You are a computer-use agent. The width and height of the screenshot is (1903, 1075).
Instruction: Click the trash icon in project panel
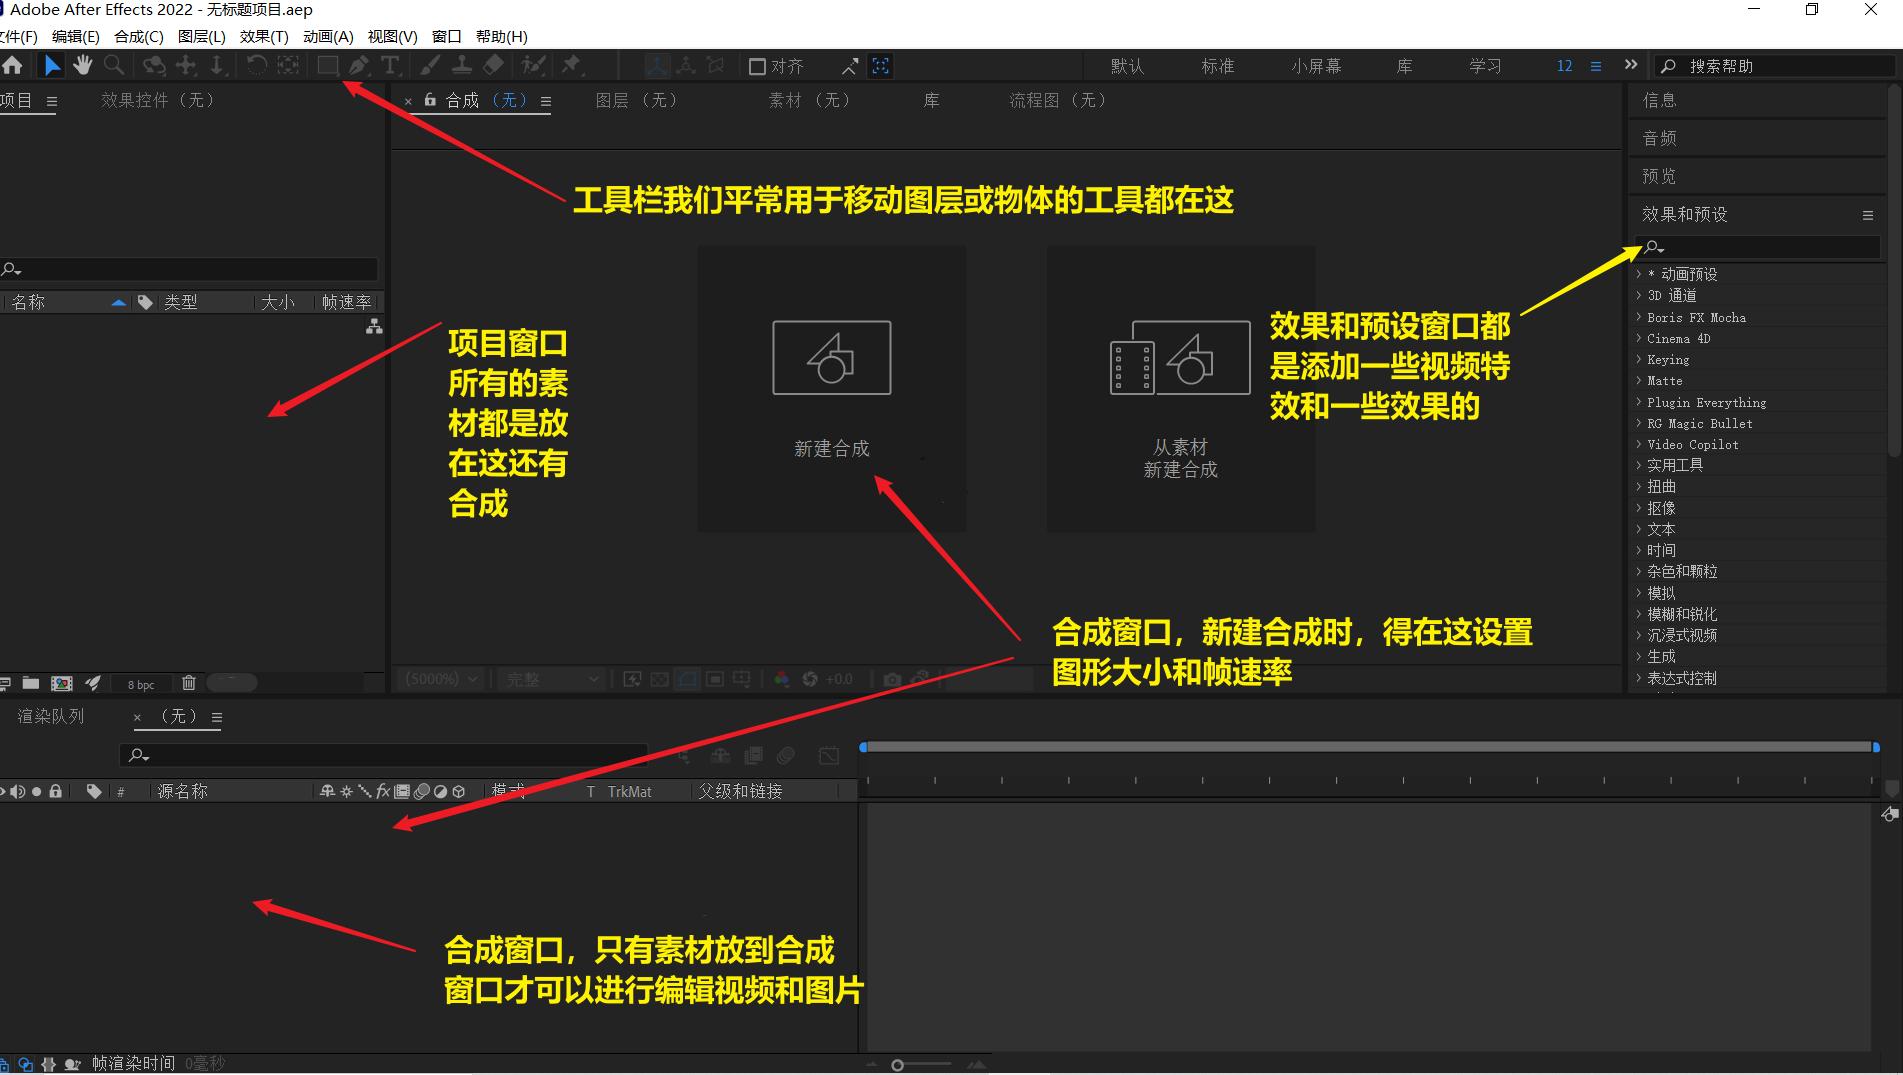189,682
